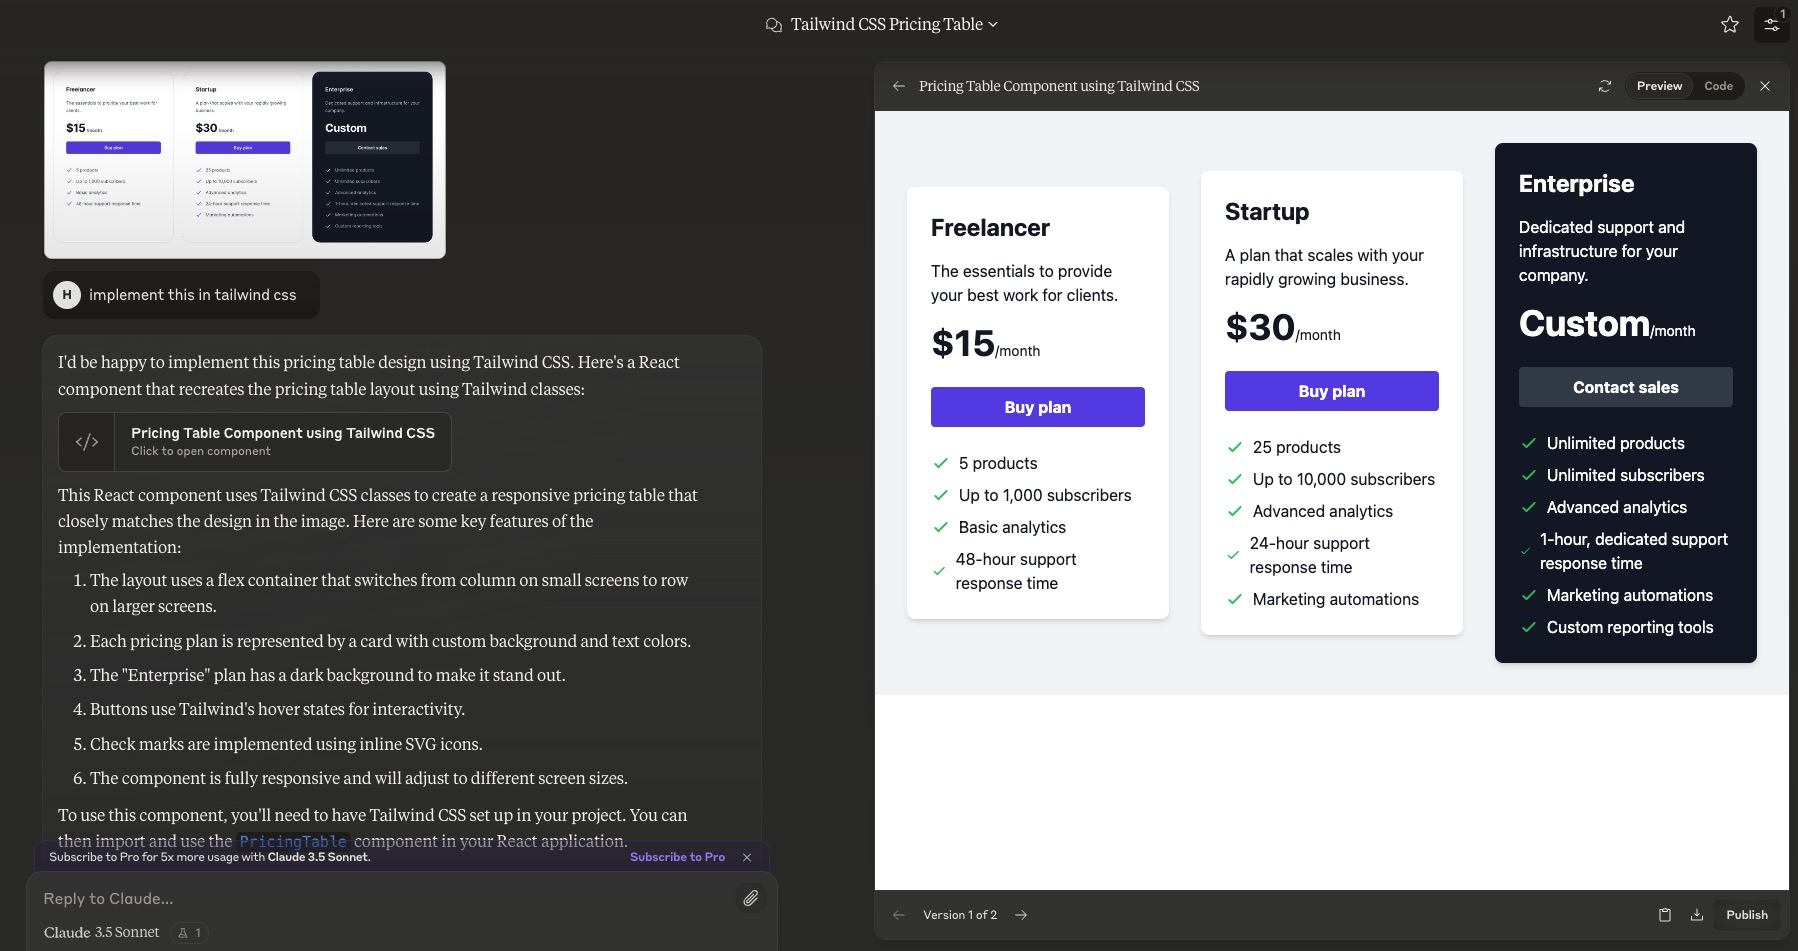The width and height of the screenshot is (1798, 951).
Task: Click the feature preview flask badge
Action: click(x=189, y=932)
